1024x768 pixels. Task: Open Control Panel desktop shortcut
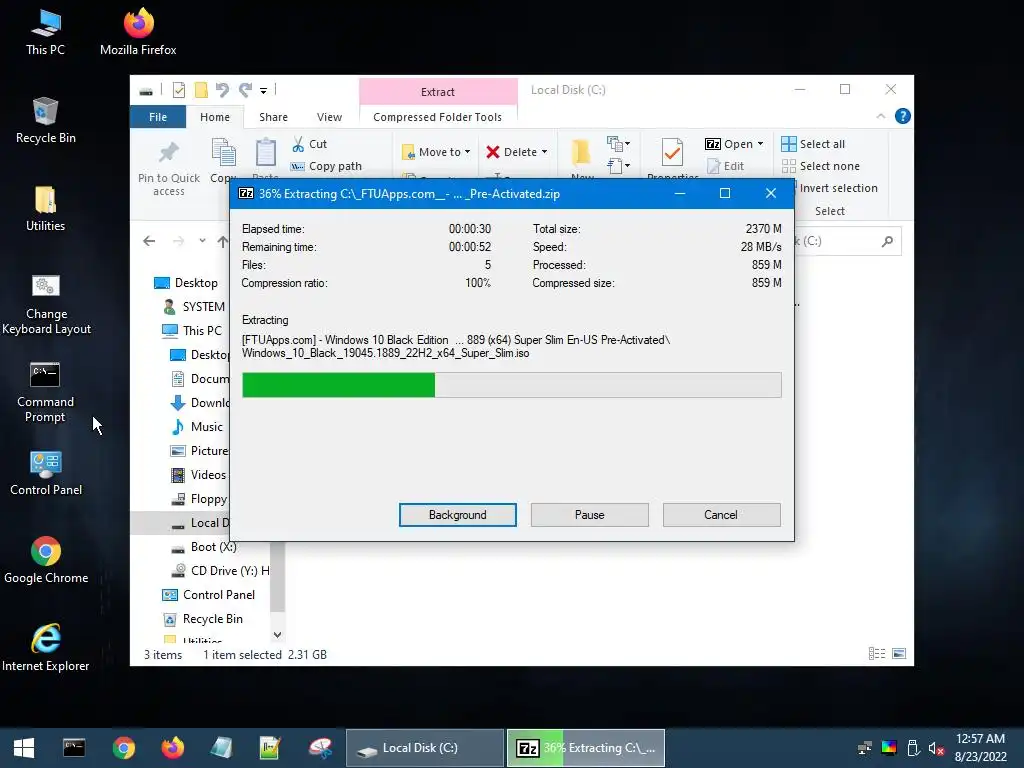tap(46, 473)
